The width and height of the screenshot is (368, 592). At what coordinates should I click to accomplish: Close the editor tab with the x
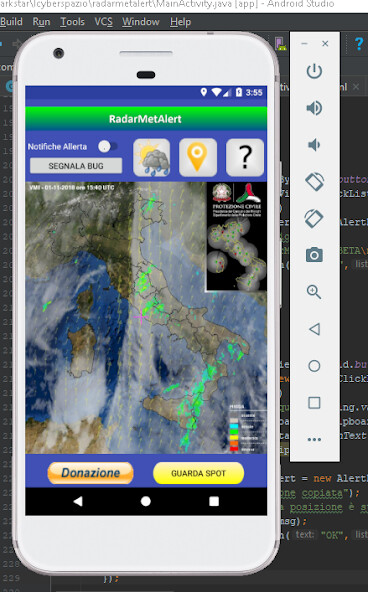click(356, 87)
